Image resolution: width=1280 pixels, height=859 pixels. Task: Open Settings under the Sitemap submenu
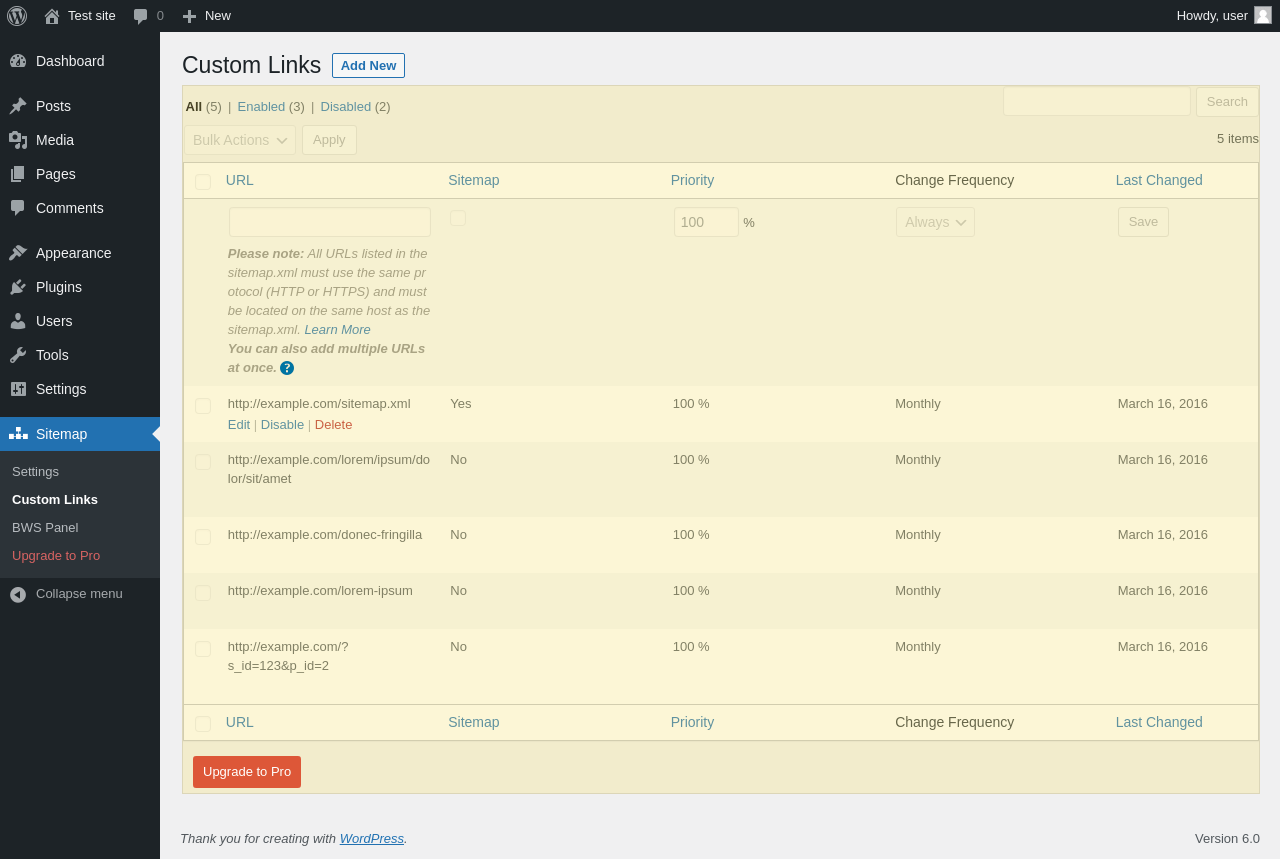(x=35, y=471)
